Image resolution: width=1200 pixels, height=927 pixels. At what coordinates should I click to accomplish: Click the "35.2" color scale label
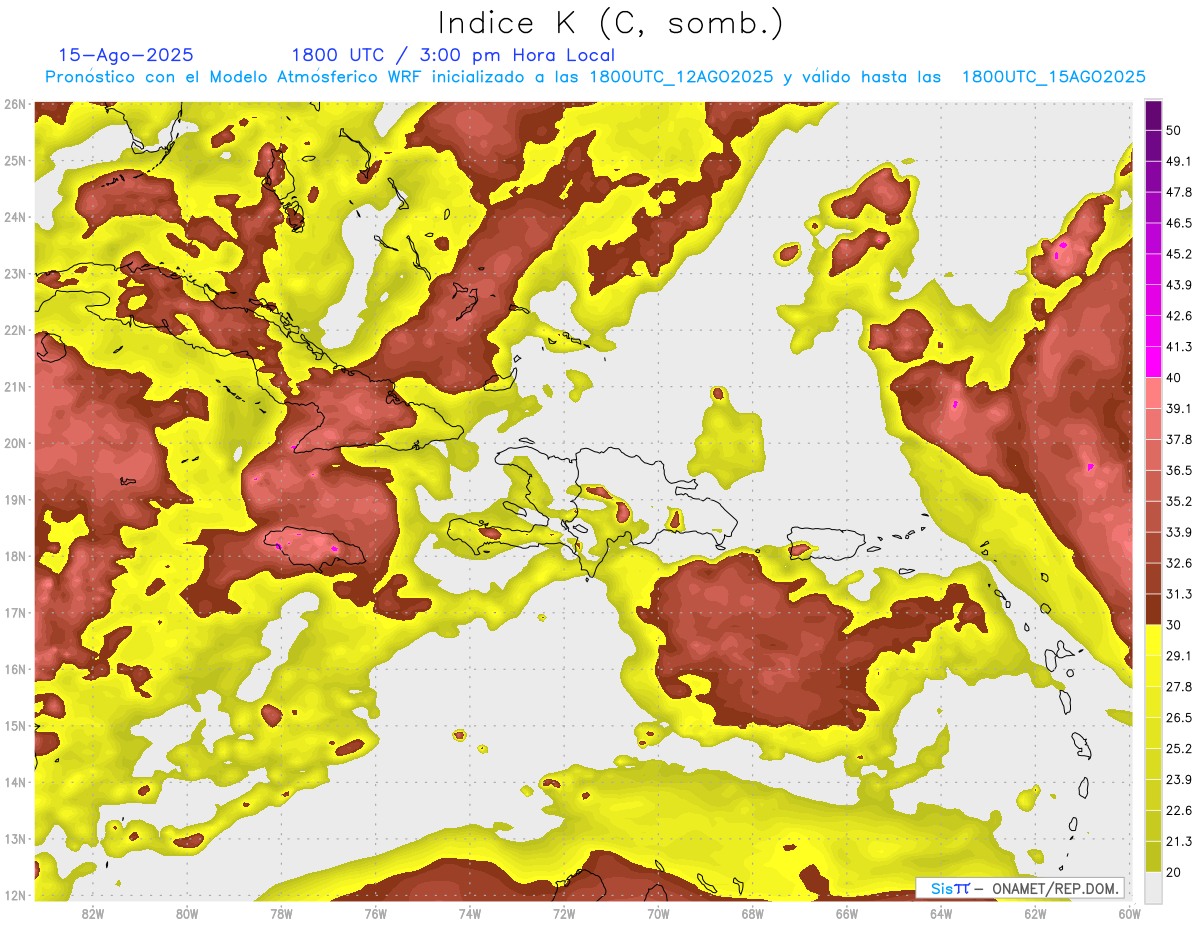tap(1179, 501)
